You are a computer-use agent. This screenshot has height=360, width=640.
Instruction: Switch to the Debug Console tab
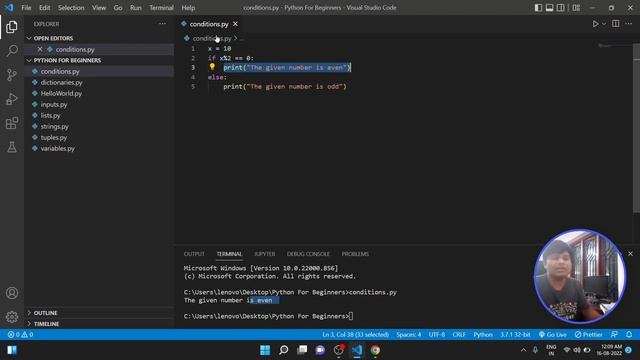coord(308,254)
